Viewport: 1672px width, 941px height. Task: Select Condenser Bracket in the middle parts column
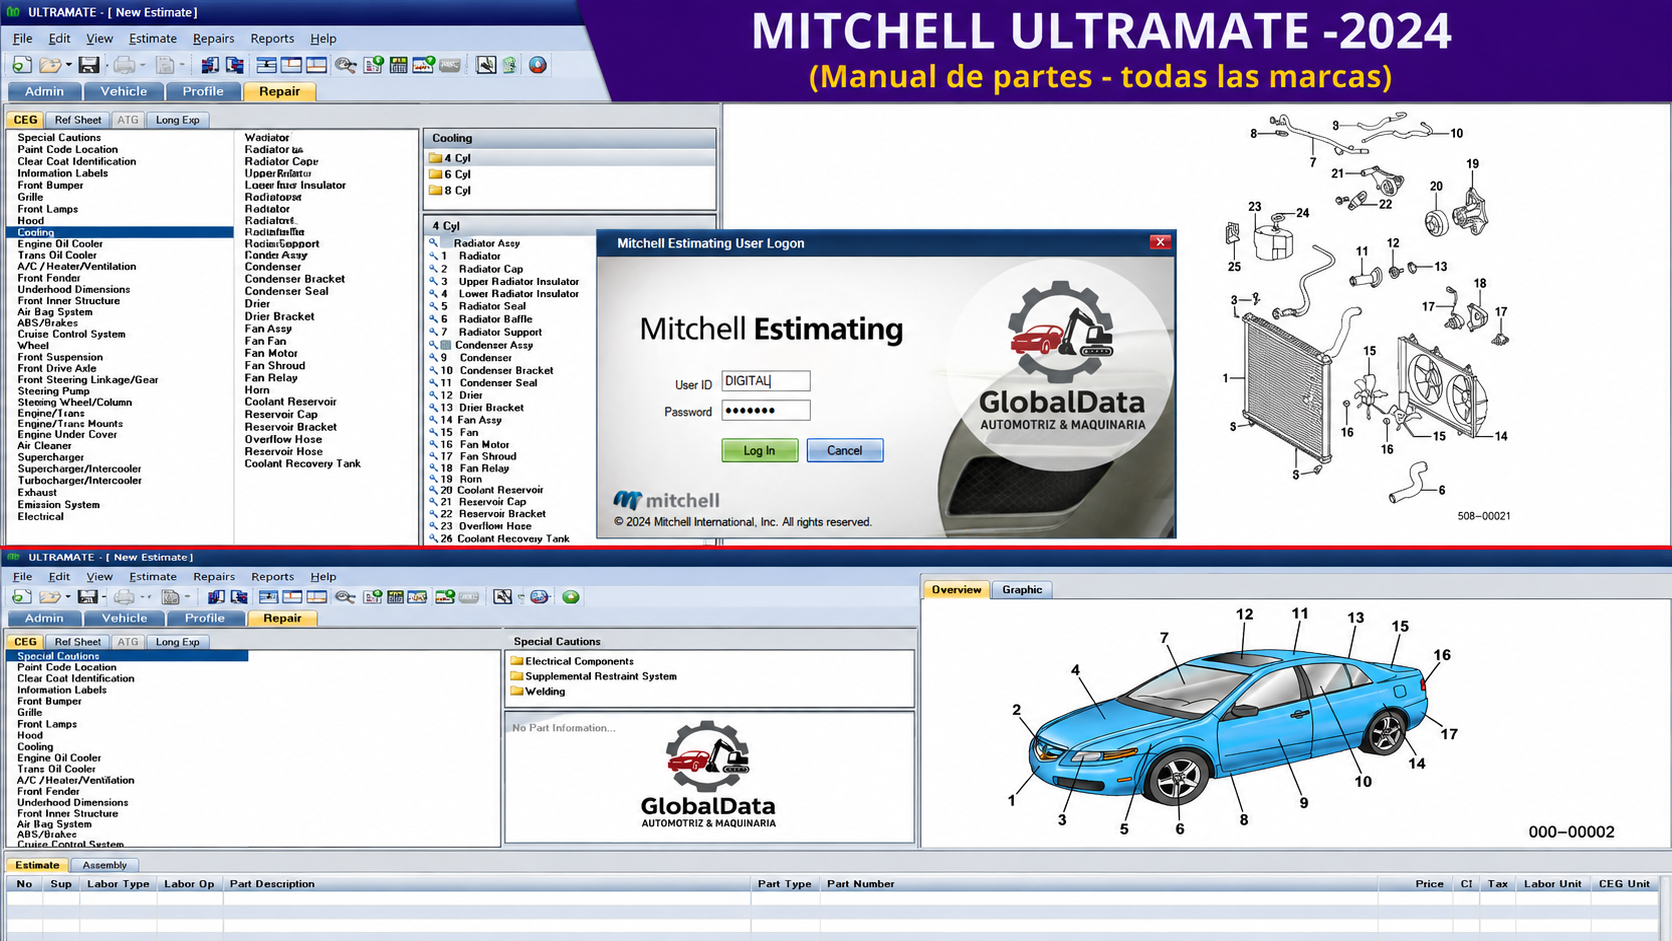[x=295, y=279]
